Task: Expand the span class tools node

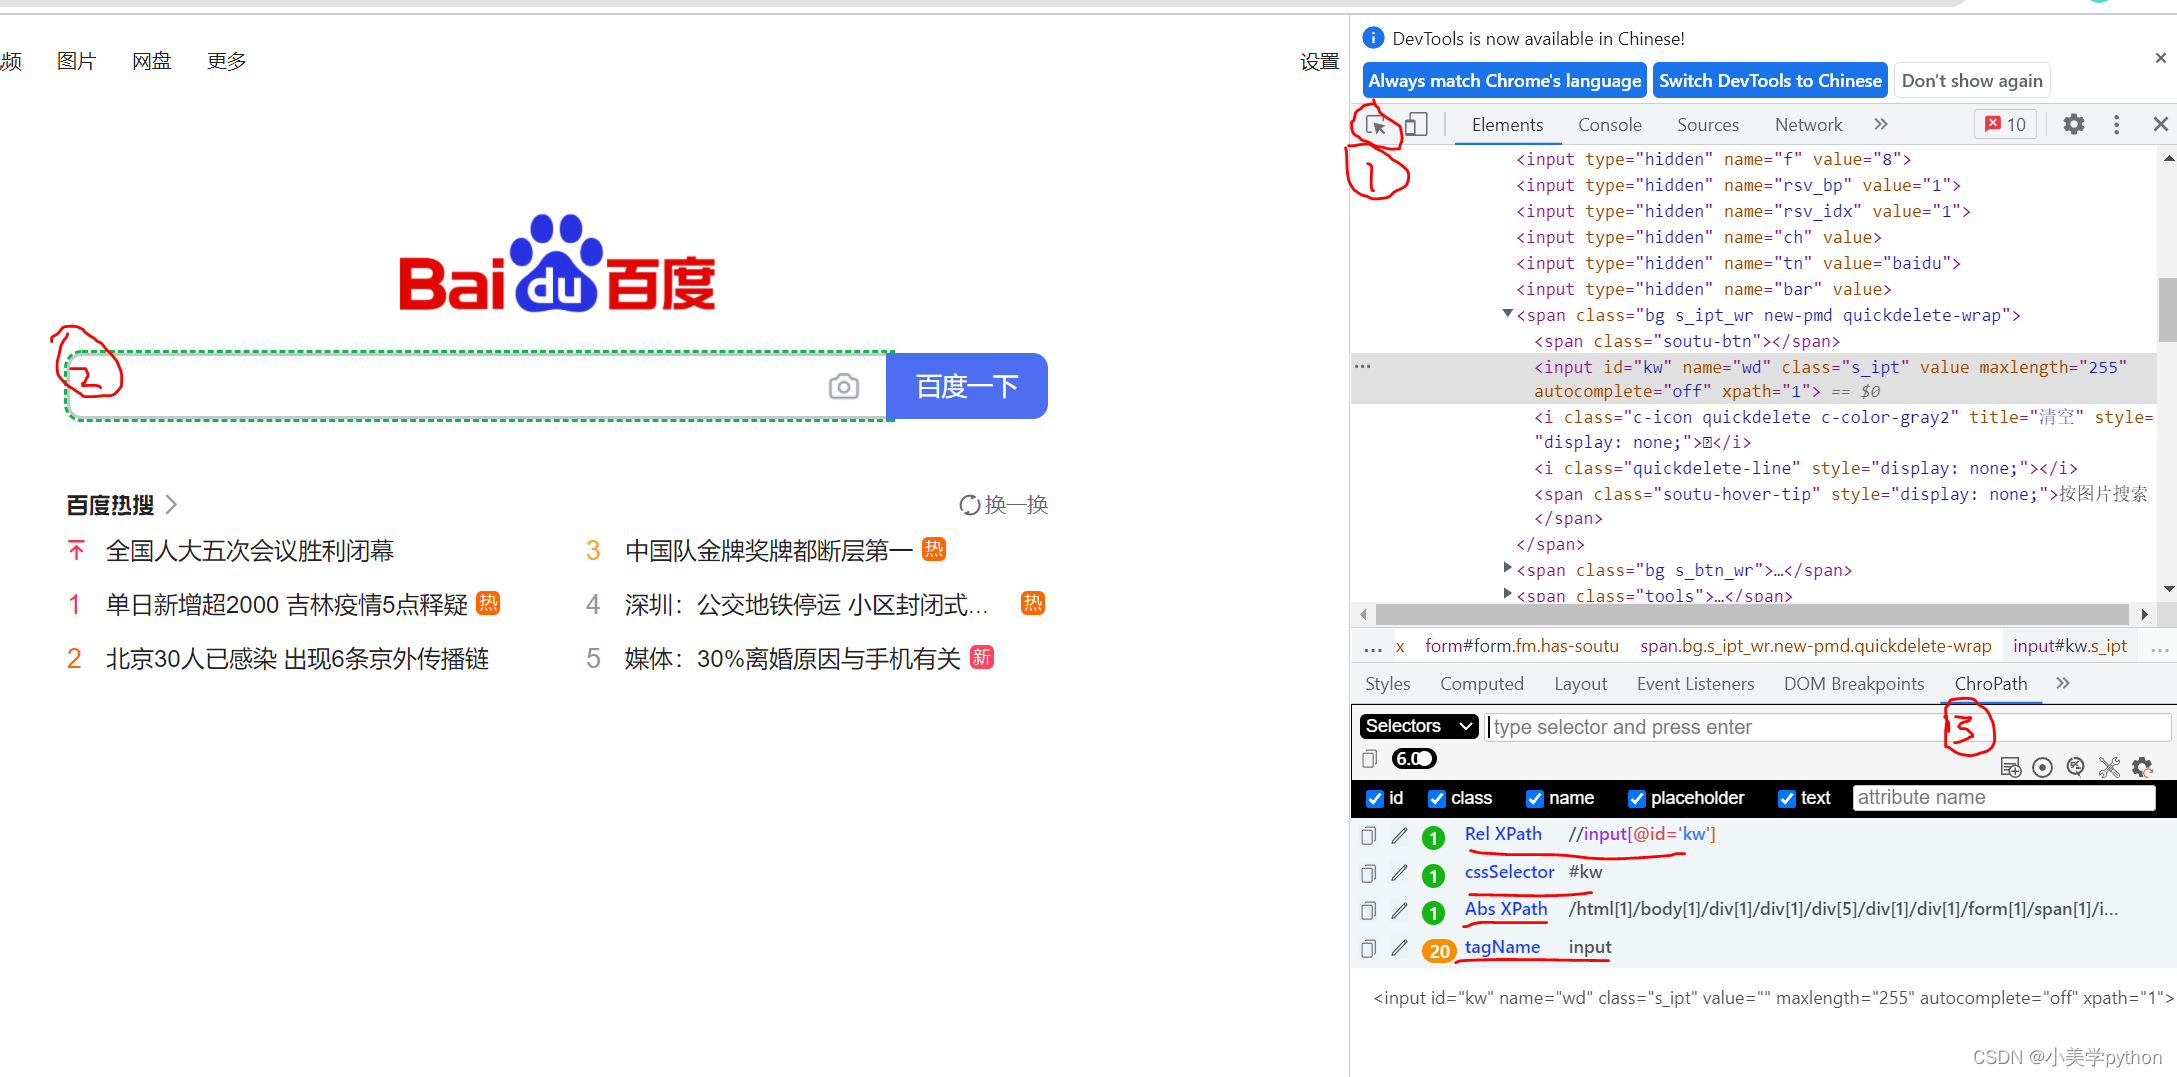Action: click(x=1507, y=594)
